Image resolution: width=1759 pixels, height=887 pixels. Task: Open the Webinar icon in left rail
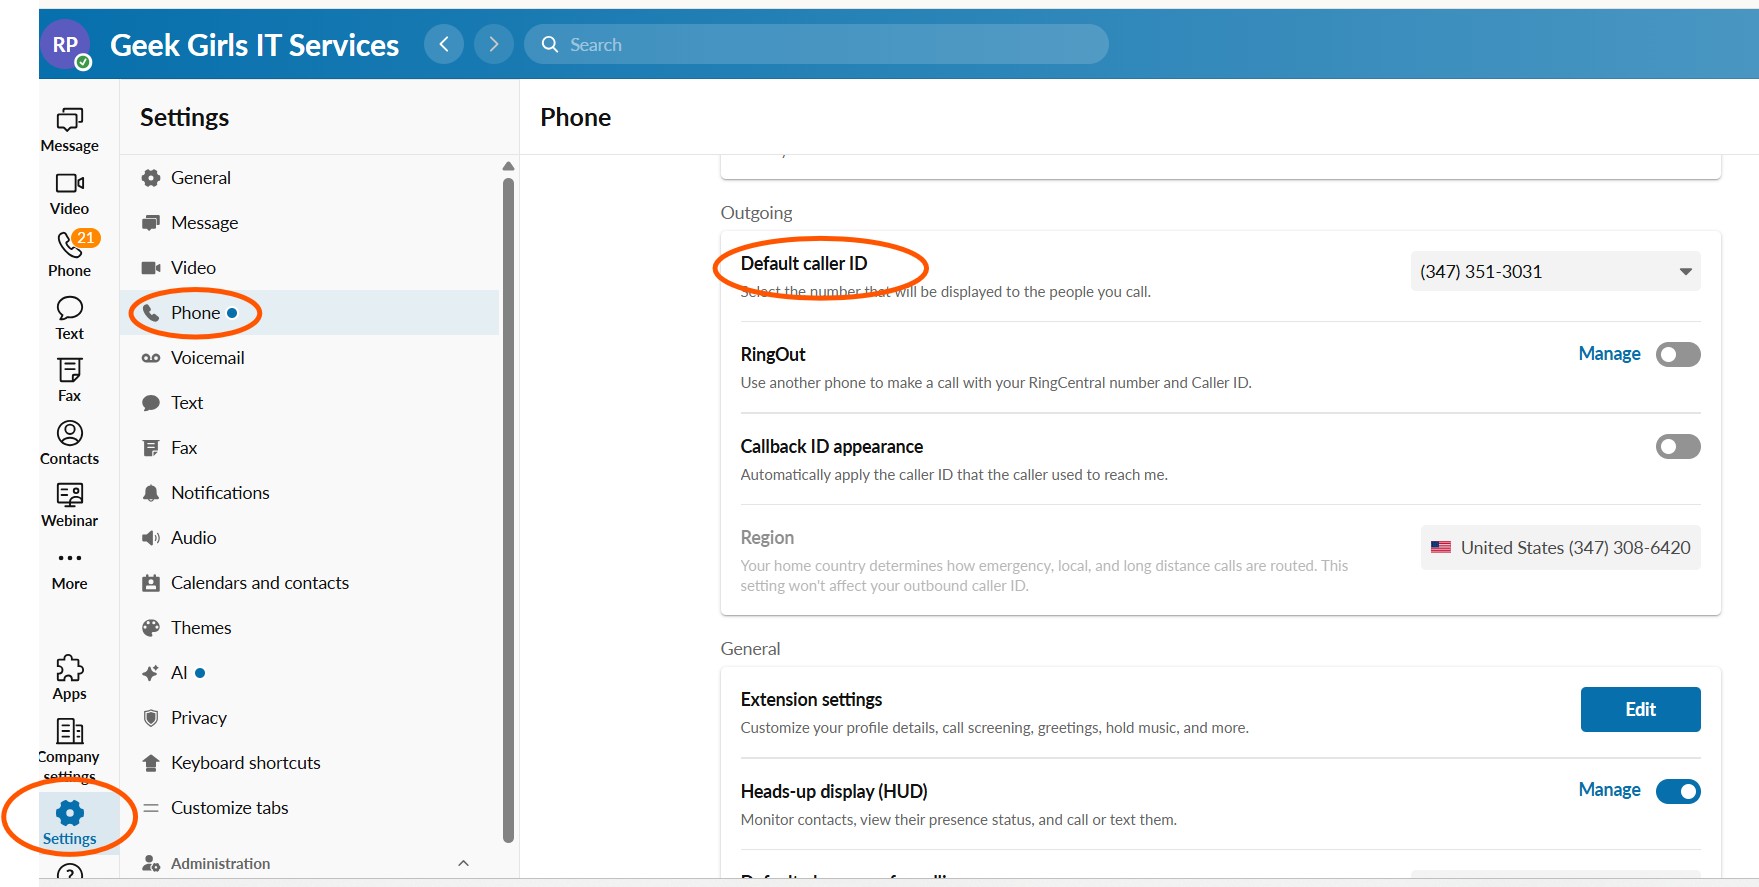coord(69,495)
